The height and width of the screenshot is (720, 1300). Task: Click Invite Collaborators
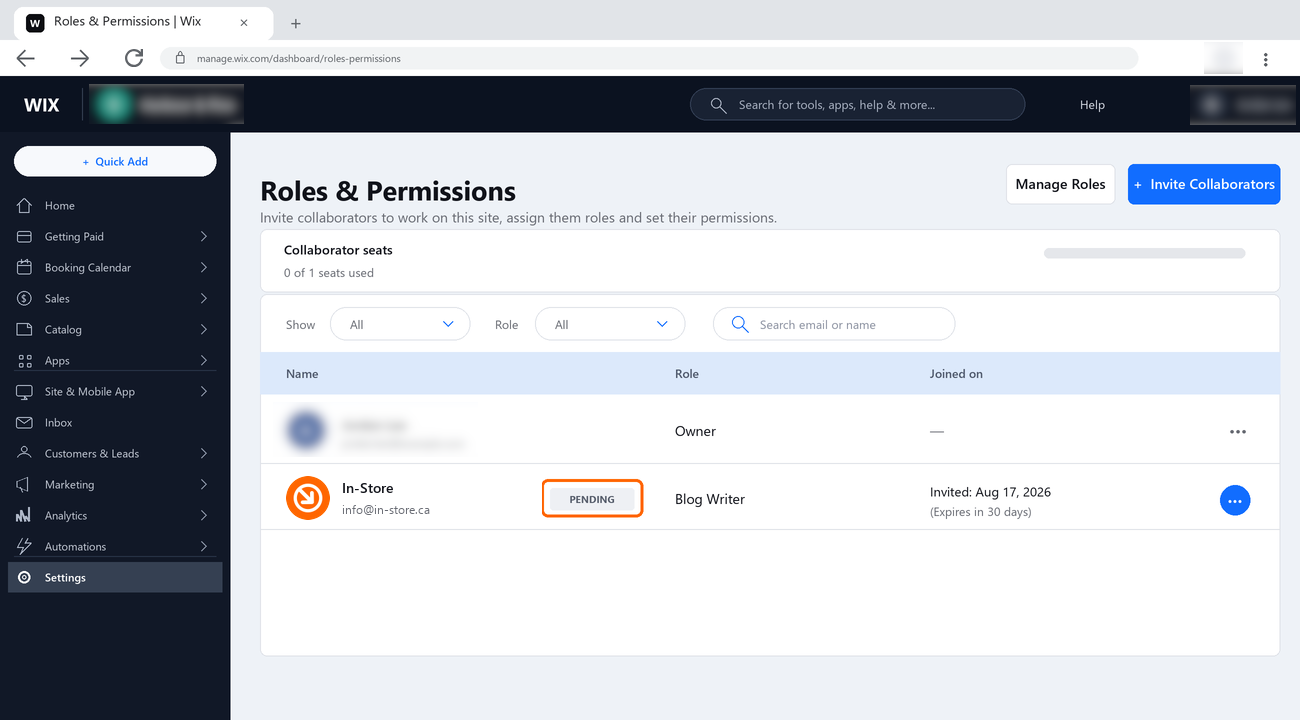[x=1204, y=184]
